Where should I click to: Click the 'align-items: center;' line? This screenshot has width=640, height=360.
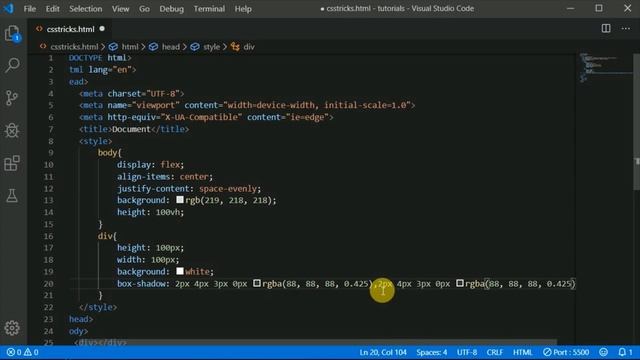click(x=165, y=177)
